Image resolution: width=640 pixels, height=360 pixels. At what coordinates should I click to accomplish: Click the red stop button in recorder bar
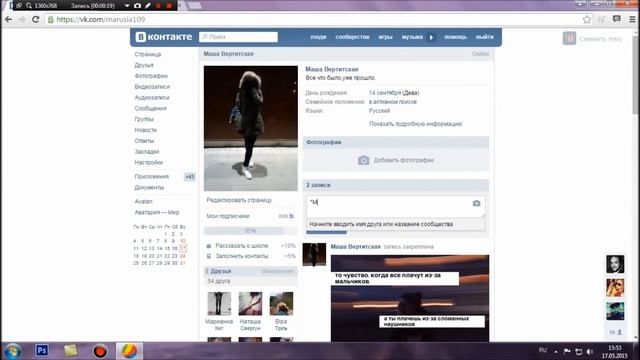click(169, 6)
